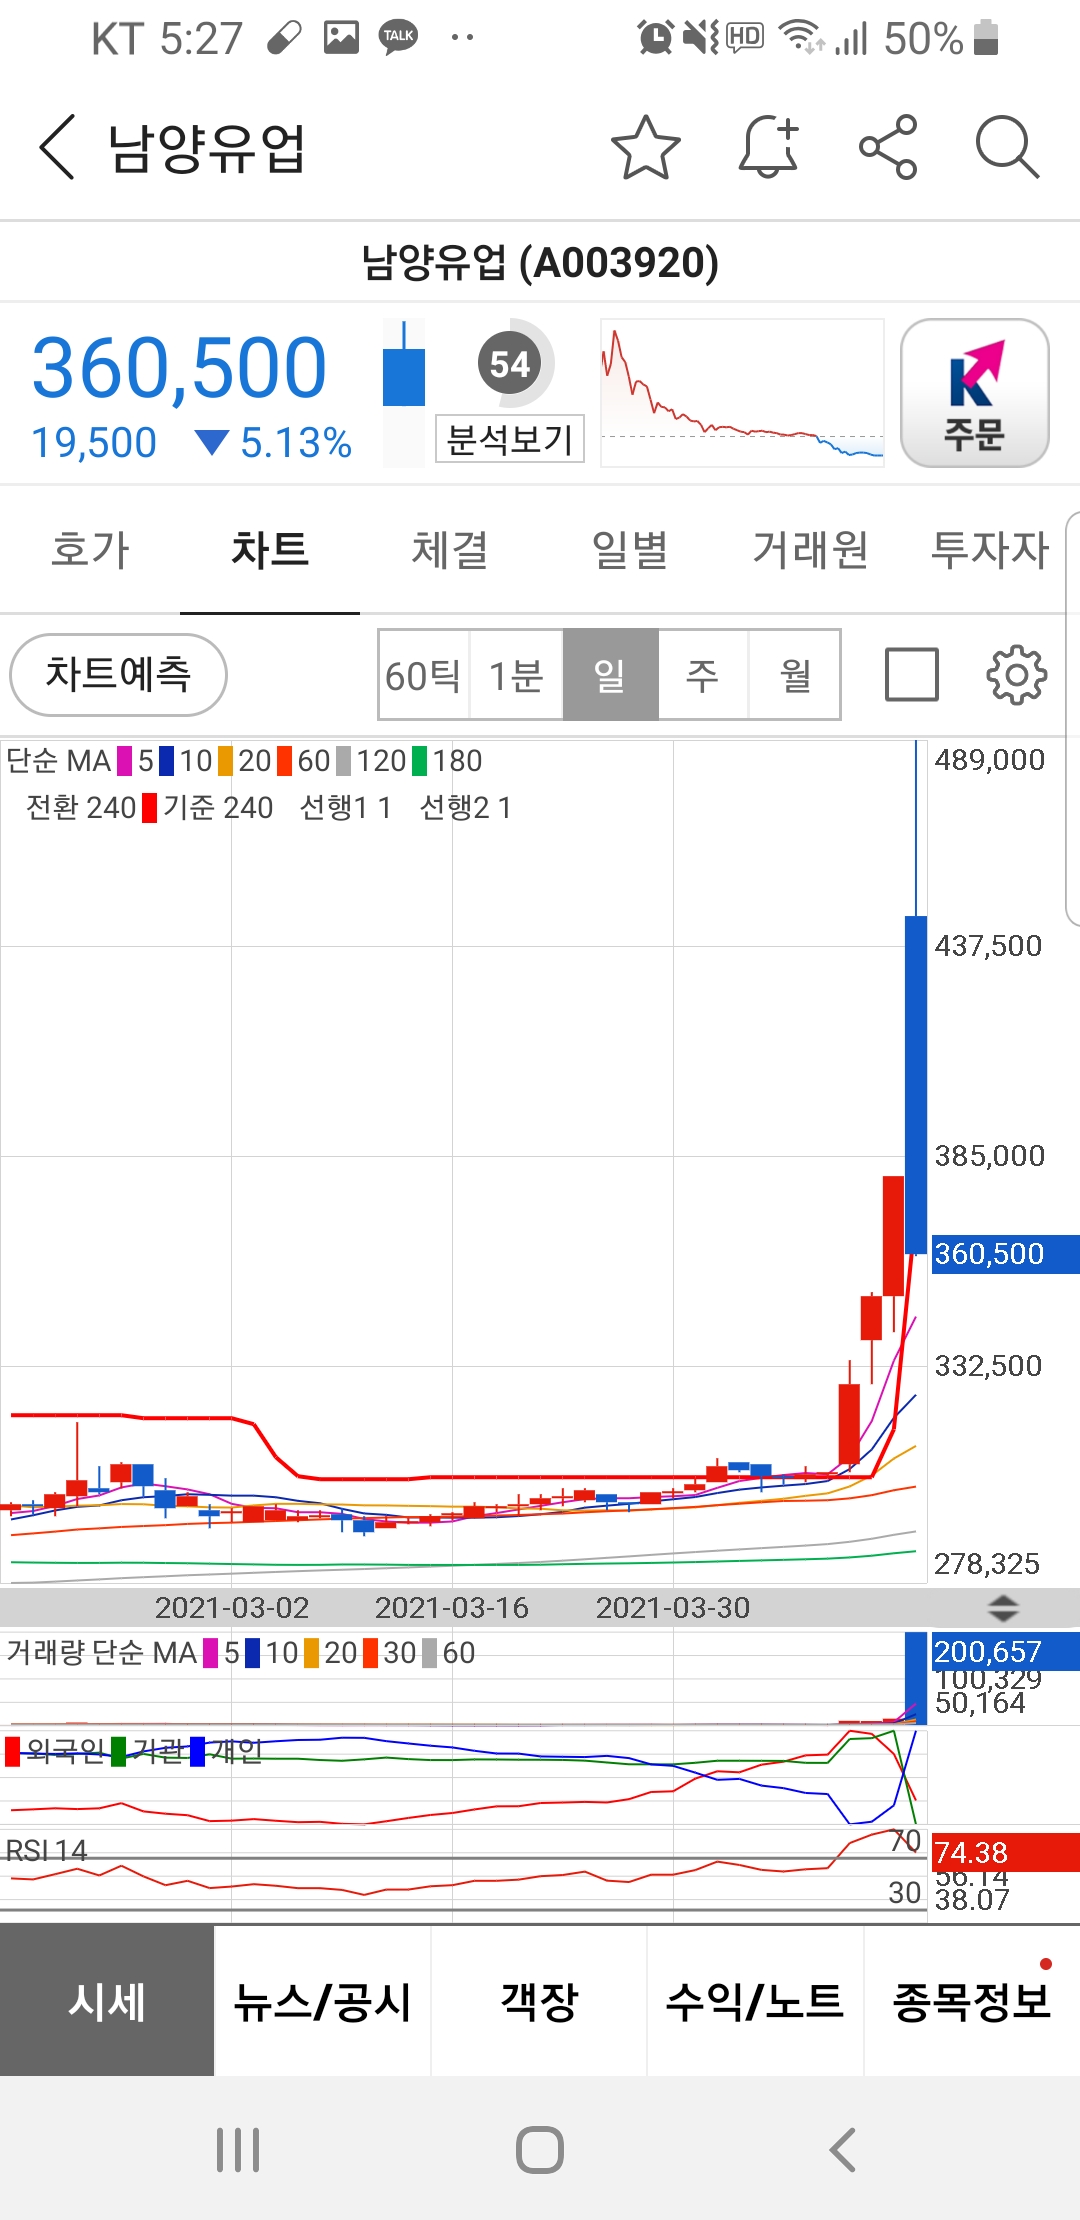Viewport: 1080px width, 2220px height.
Task: Tap the 거래량 단순 MA volume legend
Action: point(102,1653)
